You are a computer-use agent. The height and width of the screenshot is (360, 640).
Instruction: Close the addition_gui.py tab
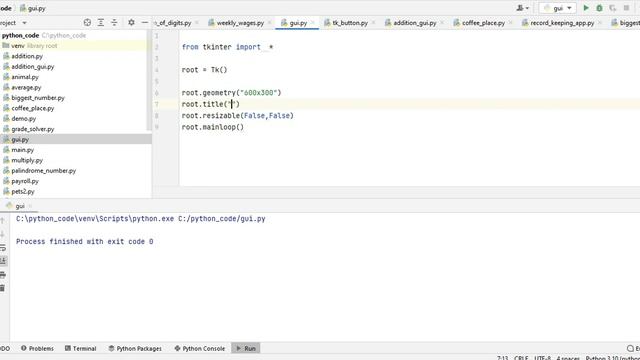click(x=442, y=23)
